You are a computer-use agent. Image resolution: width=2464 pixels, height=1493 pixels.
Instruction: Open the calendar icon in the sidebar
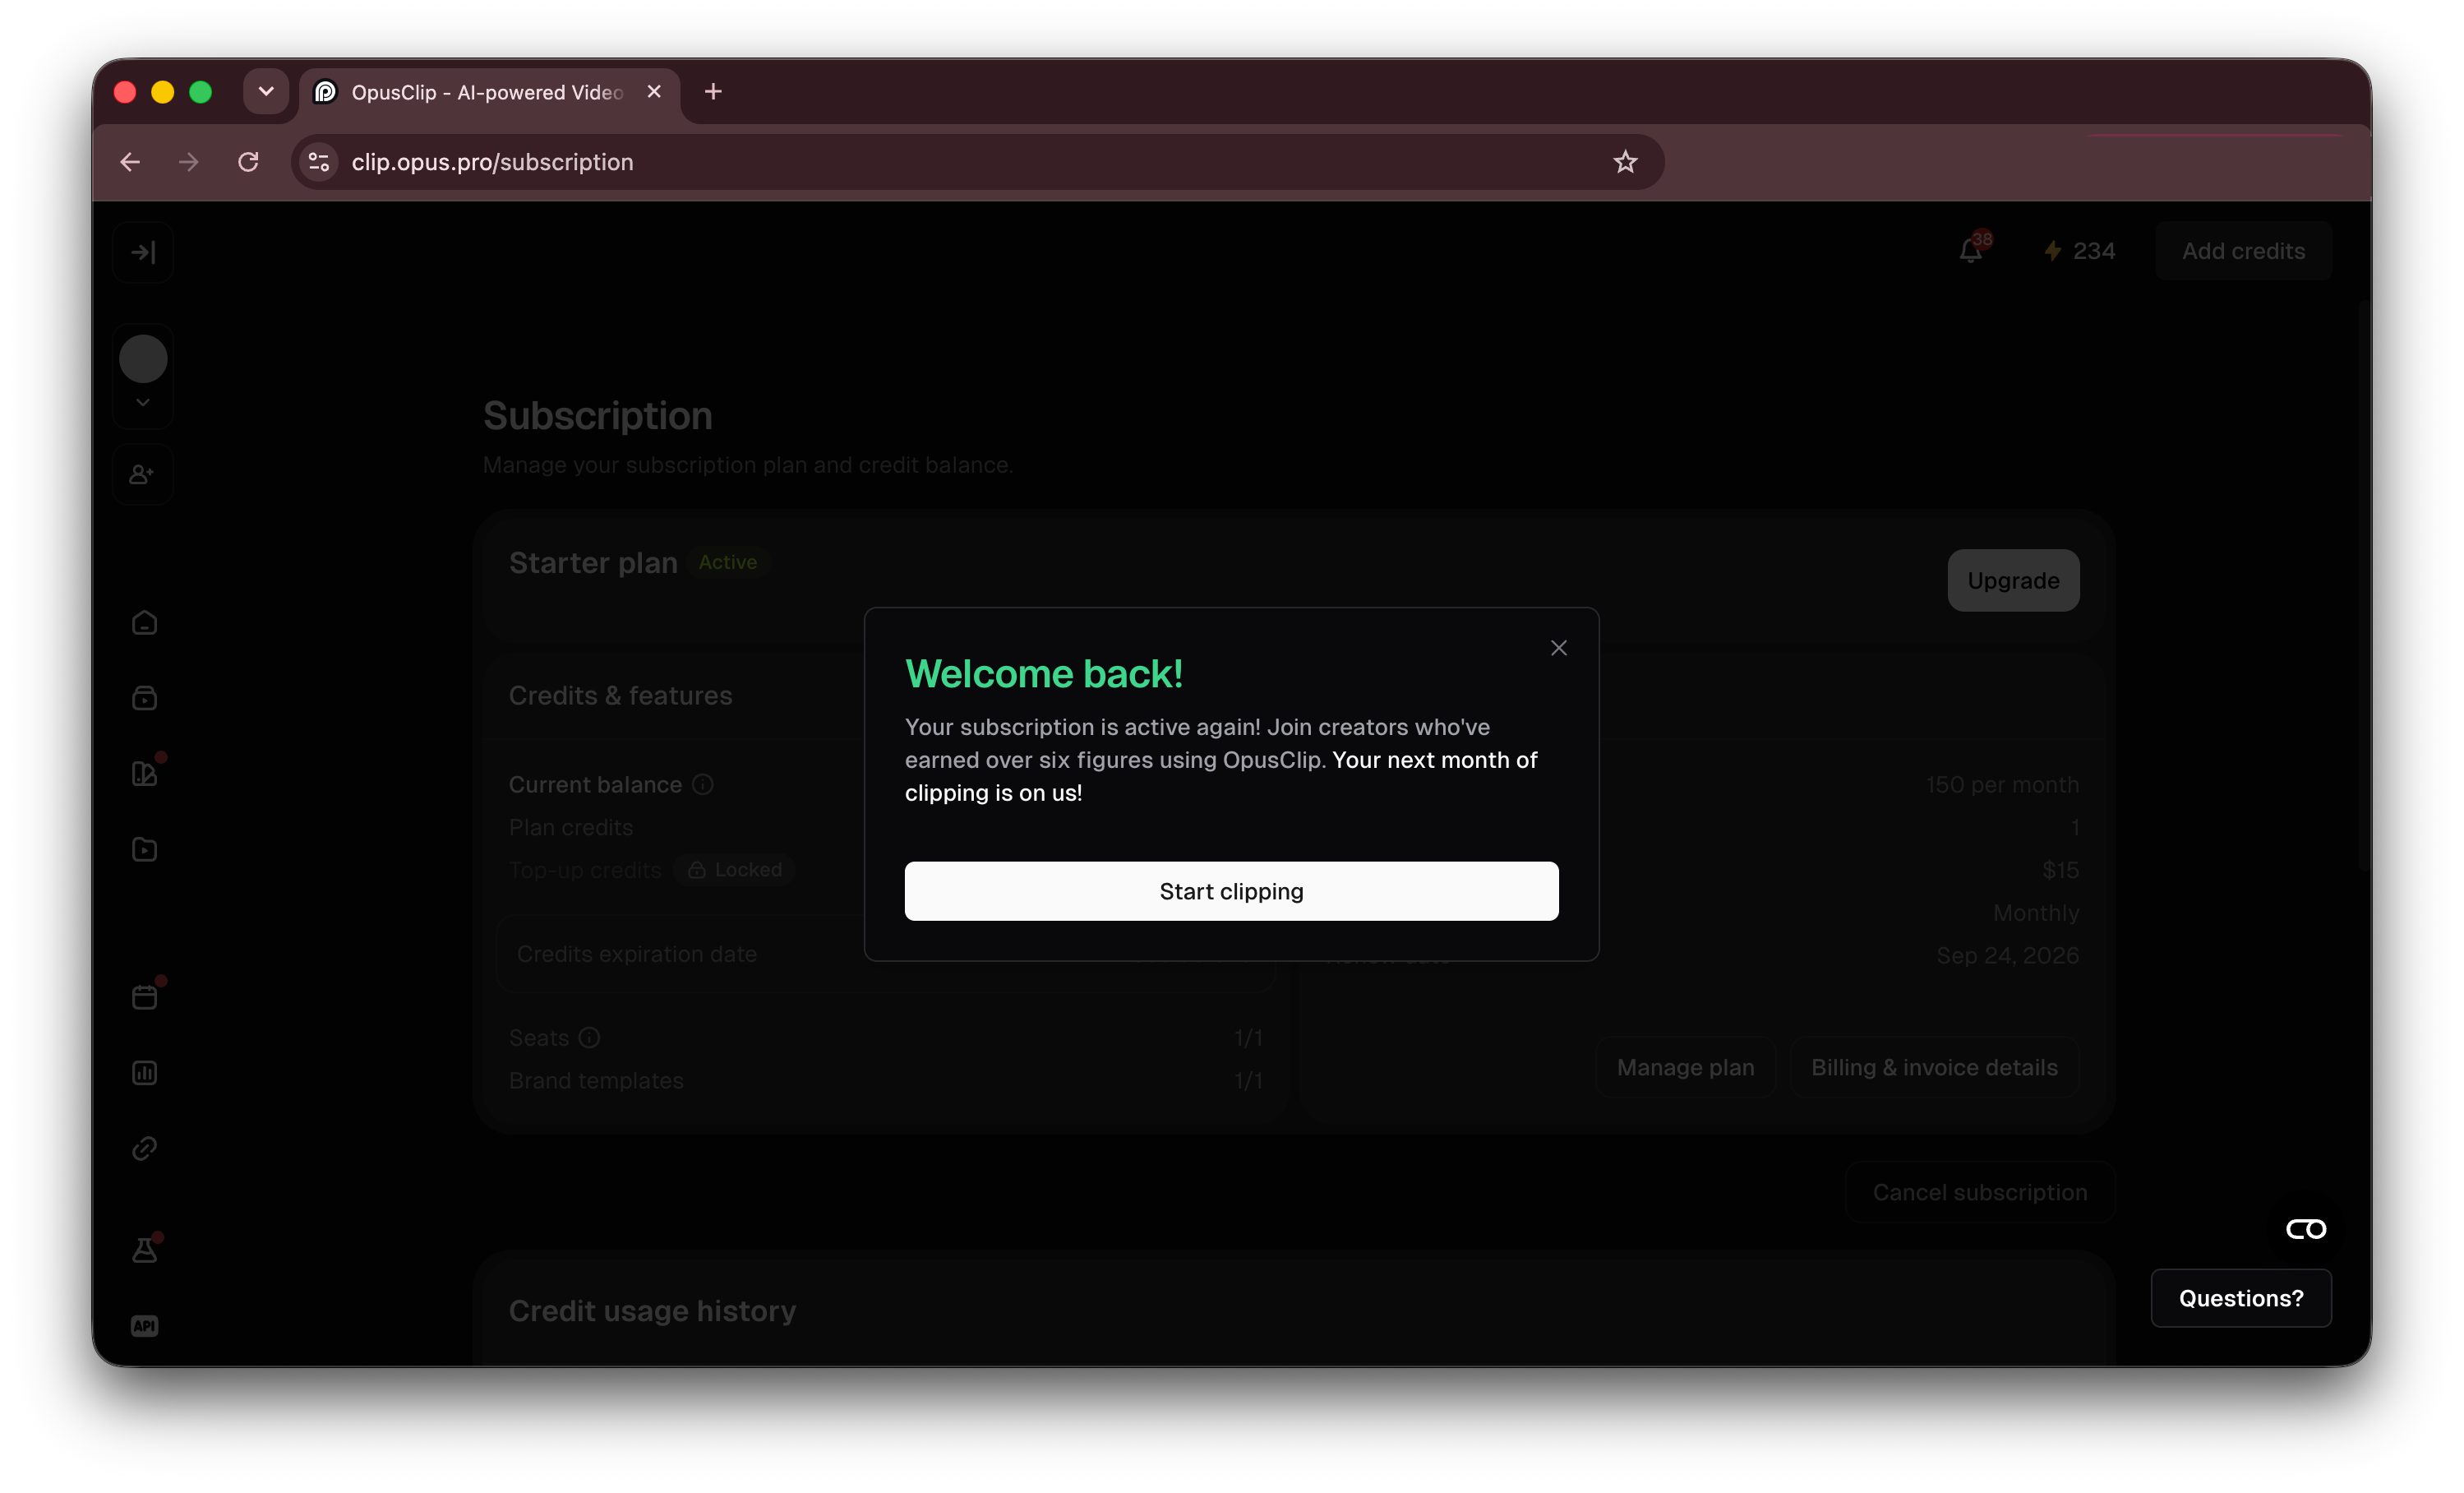tap(144, 997)
